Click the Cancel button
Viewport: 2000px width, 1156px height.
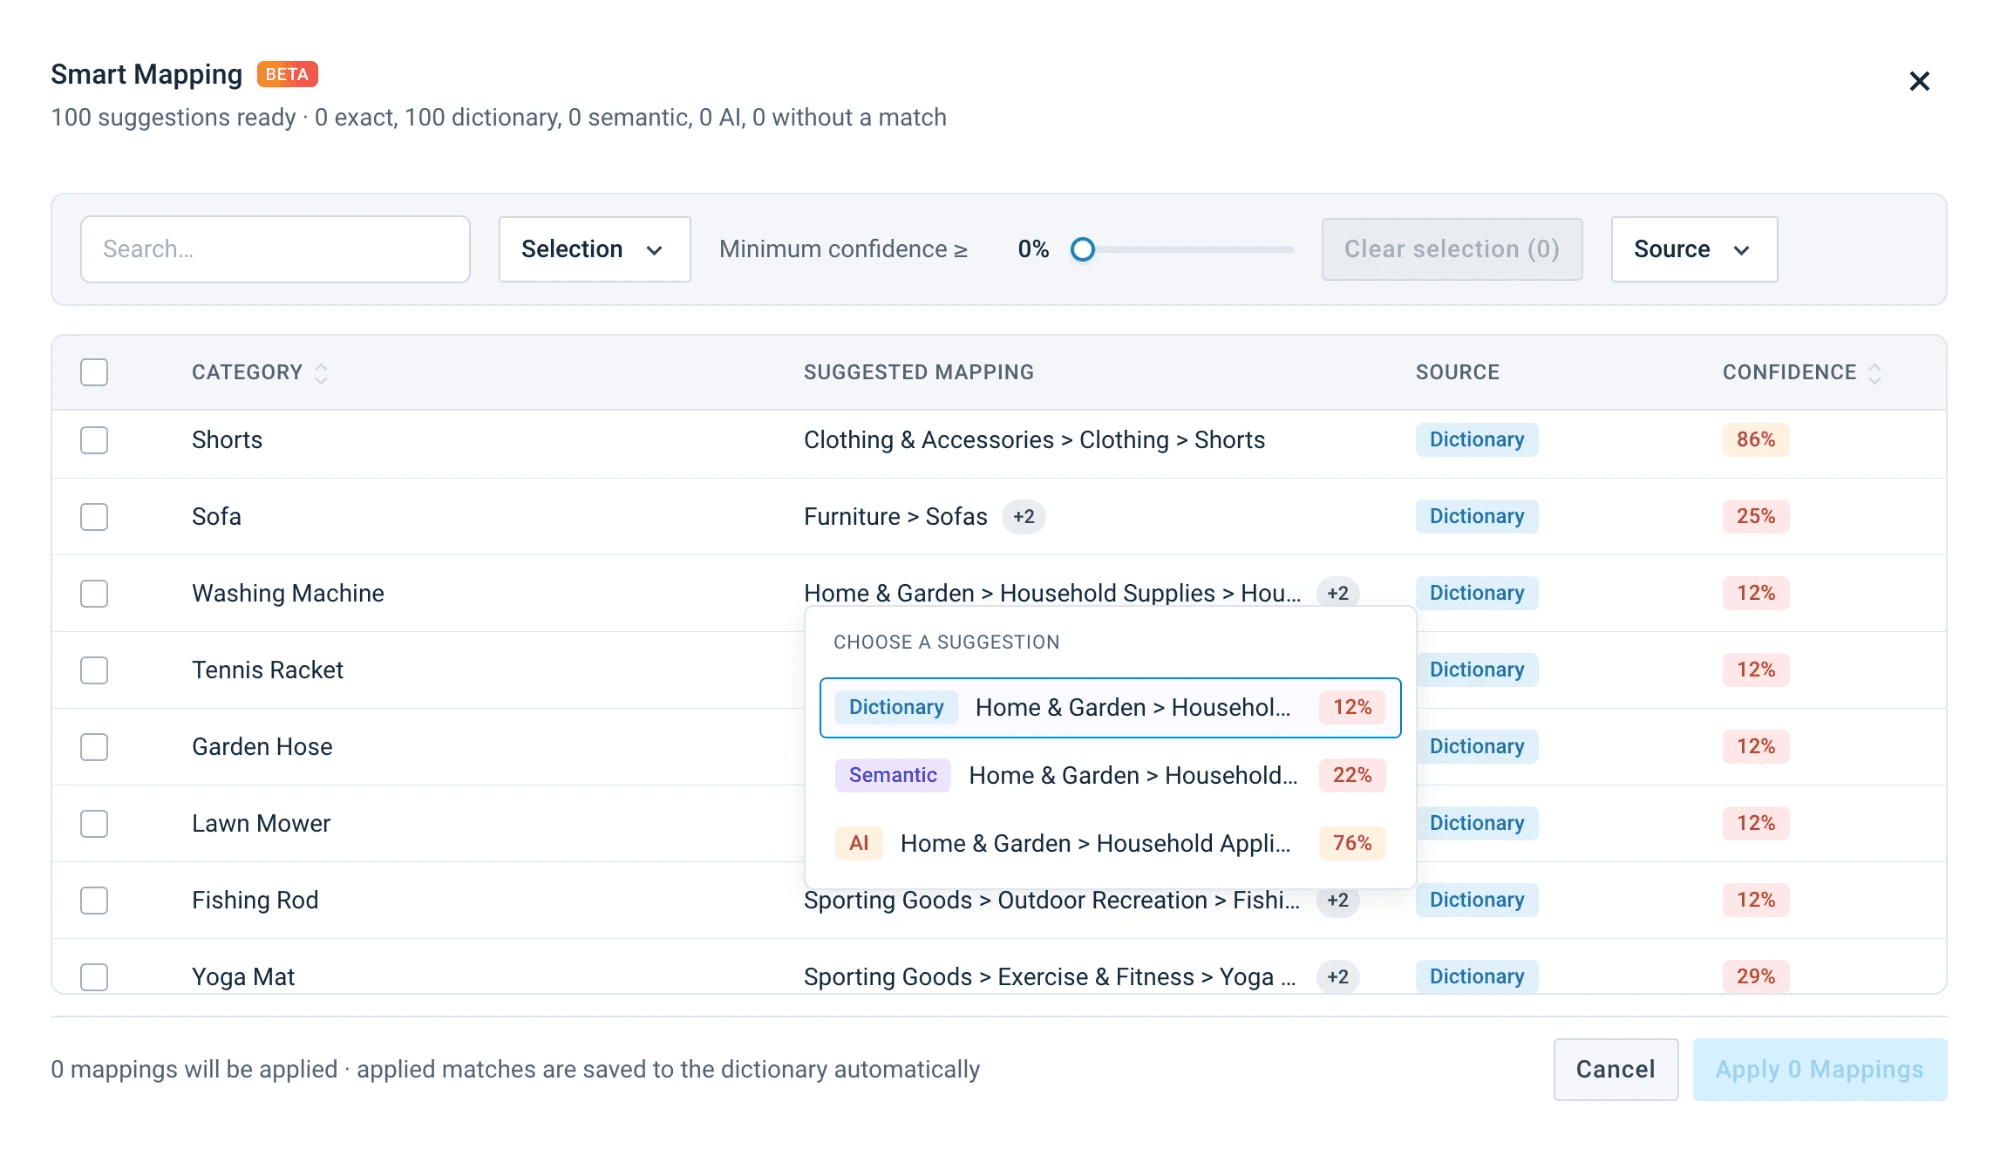coord(1615,1070)
